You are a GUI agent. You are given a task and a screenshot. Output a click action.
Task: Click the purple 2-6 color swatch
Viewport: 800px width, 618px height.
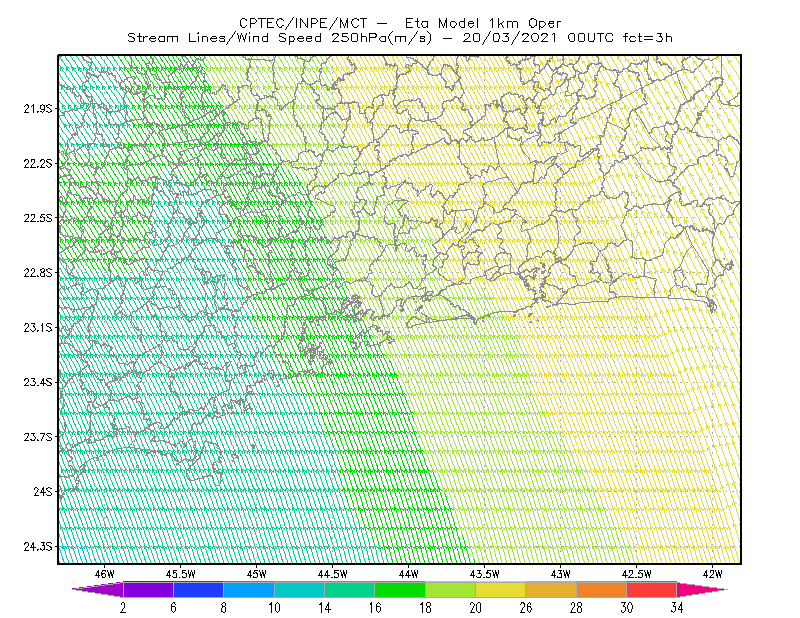tap(148, 589)
